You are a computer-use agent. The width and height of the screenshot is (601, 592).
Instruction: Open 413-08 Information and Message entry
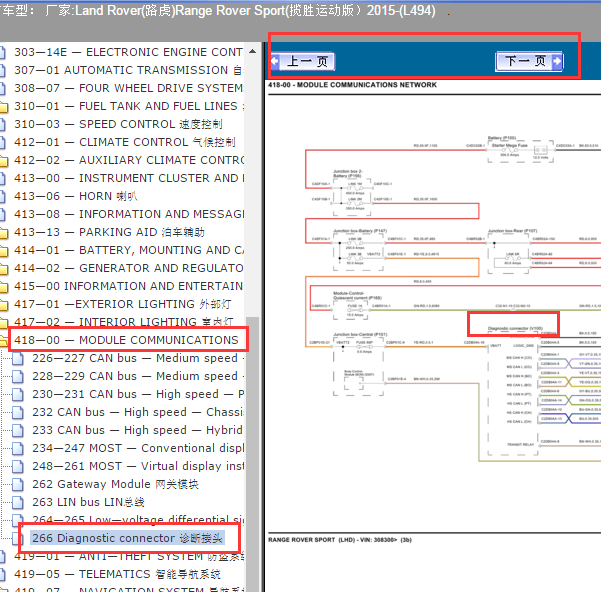(128, 214)
